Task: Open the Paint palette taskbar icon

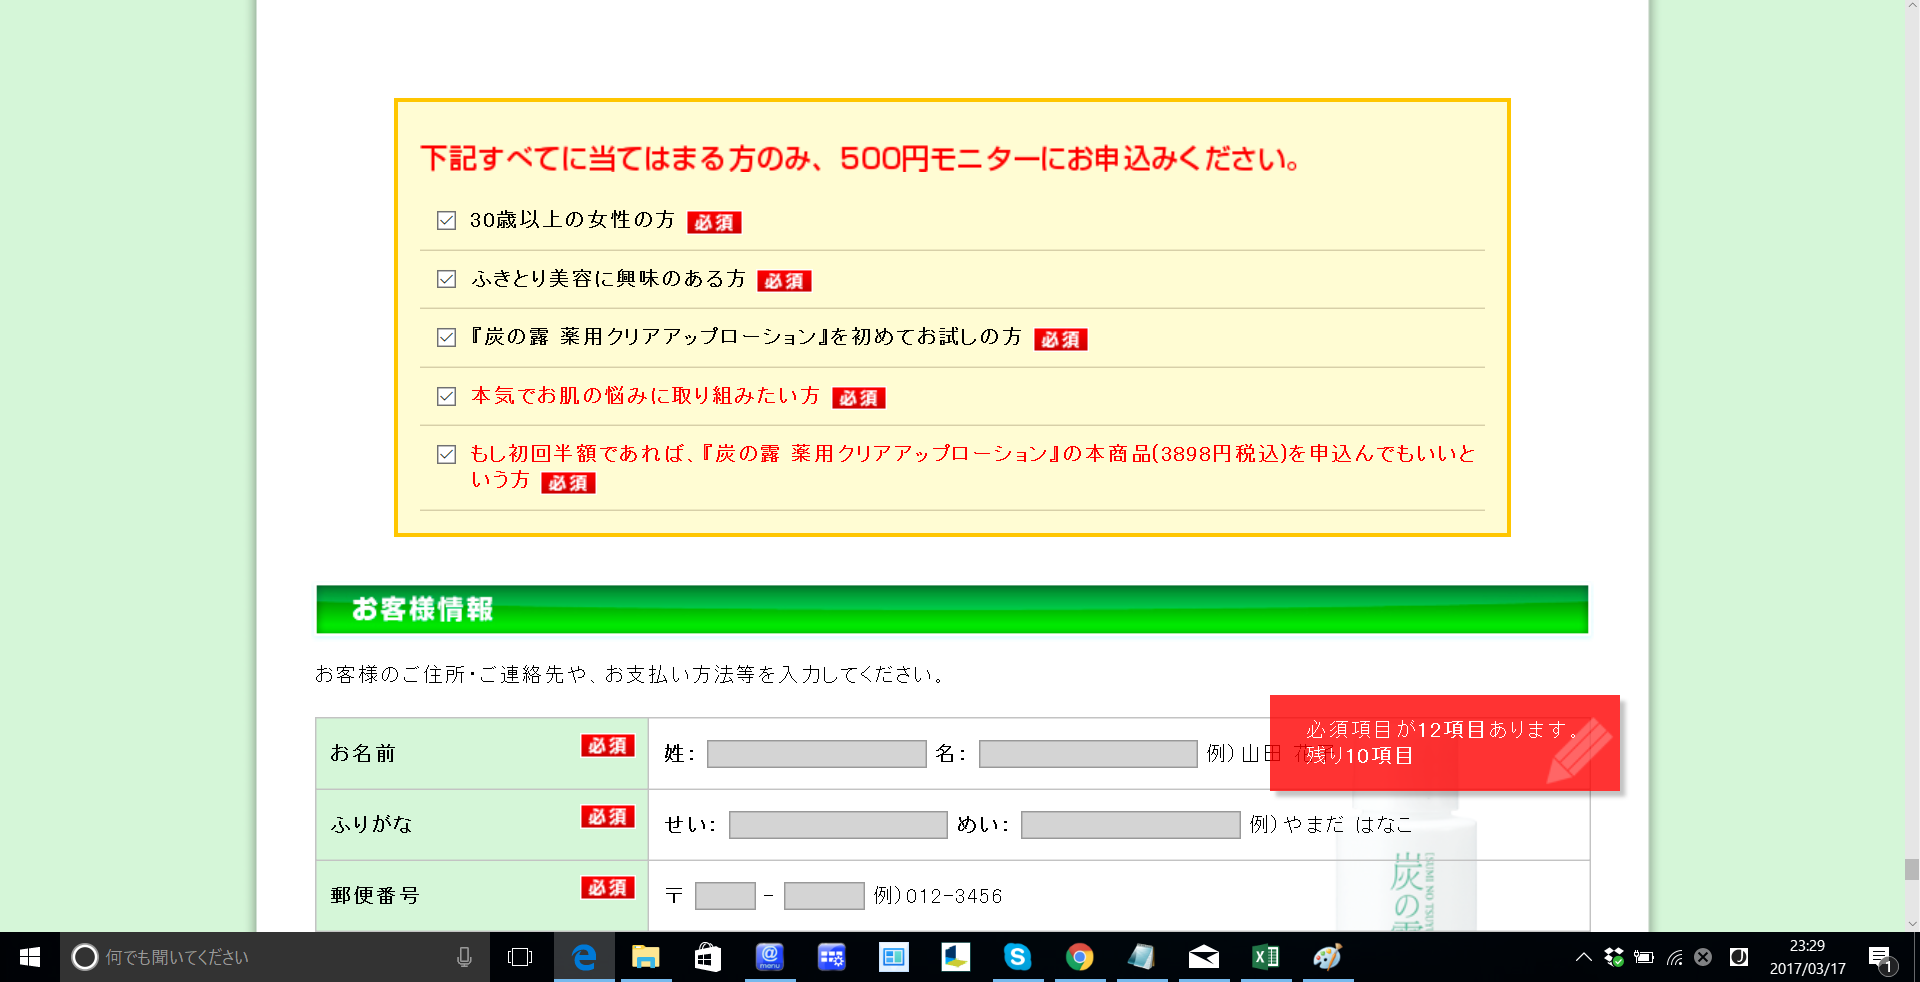Action: pos(1328,957)
